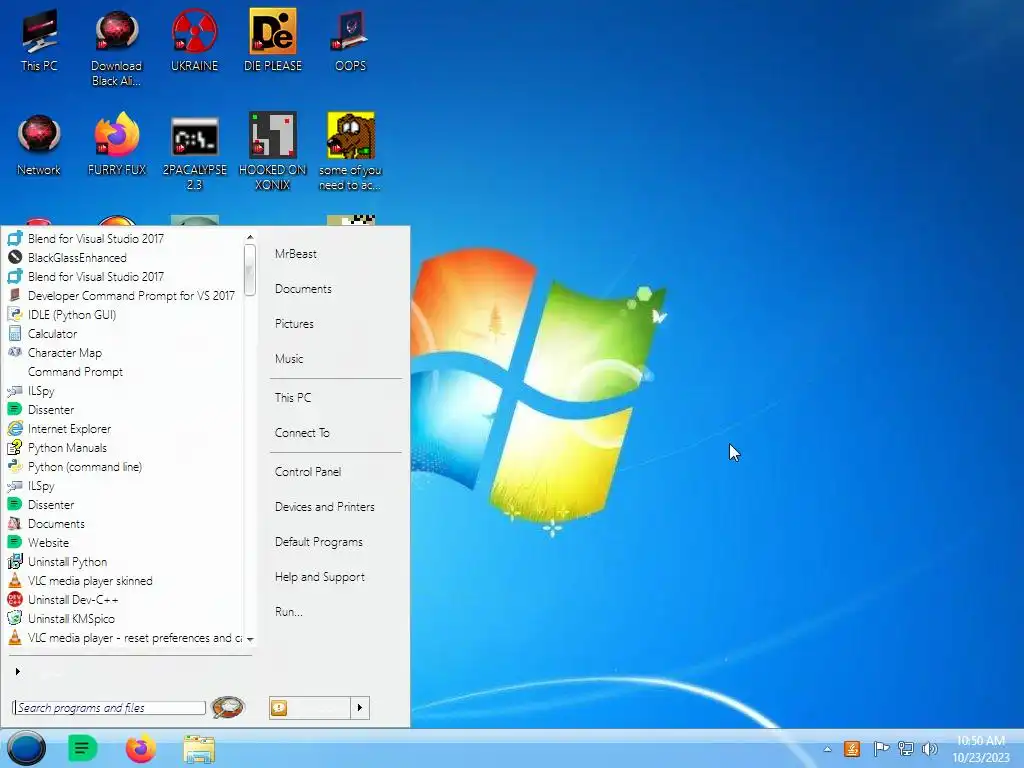Launch Firefox from the taskbar

140,748
